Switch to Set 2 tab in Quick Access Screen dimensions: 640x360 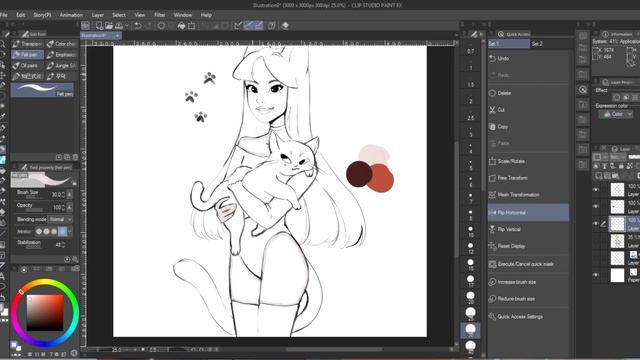click(x=549, y=44)
